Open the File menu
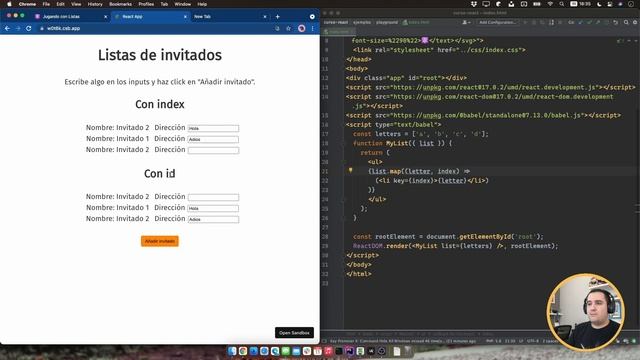The width and height of the screenshot is (640, 360). 46,4
